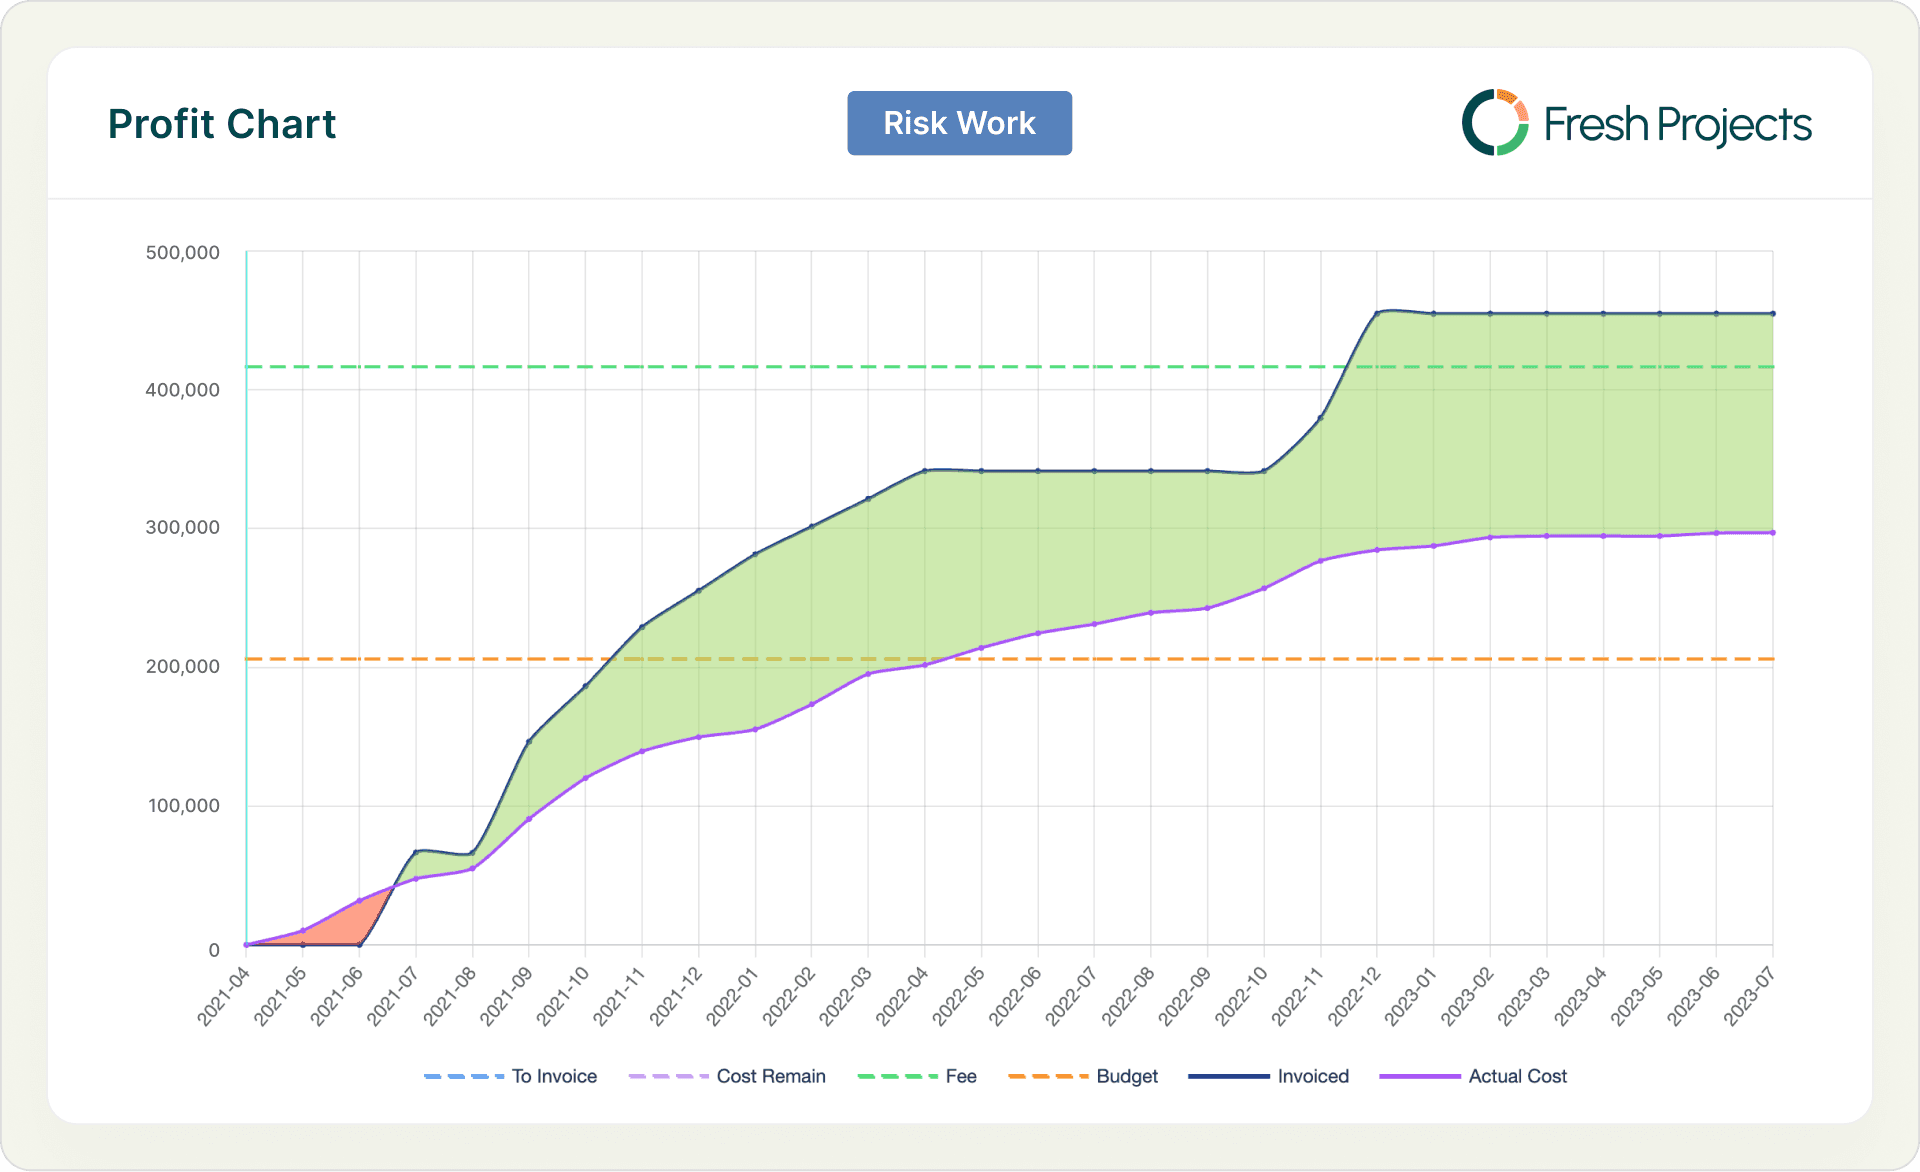
Task: Click the 500,000 y-axis label
Action: (x=183, y=253)
